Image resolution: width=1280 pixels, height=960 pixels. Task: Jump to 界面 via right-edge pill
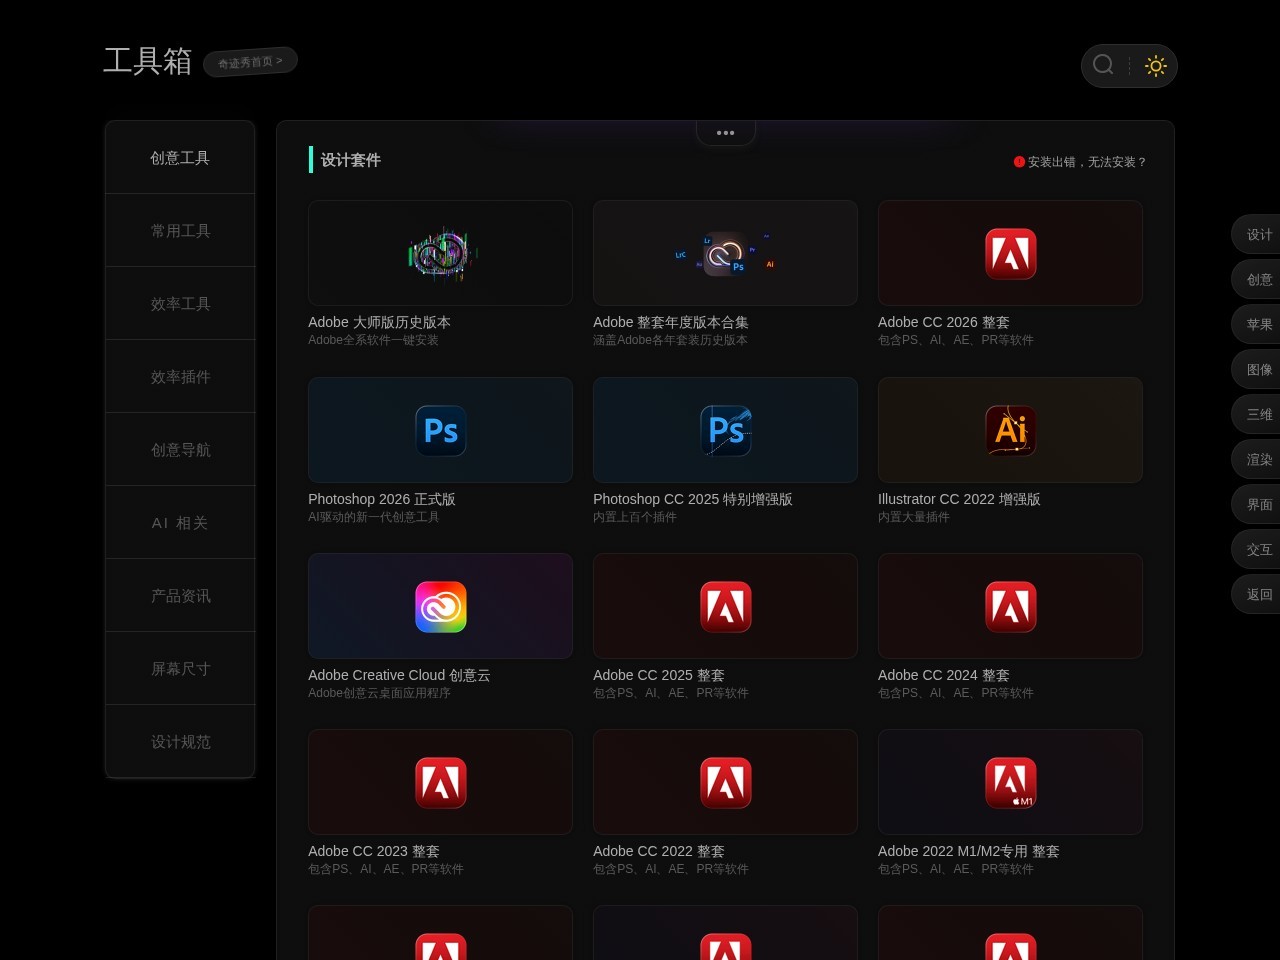pos(1258,504)
